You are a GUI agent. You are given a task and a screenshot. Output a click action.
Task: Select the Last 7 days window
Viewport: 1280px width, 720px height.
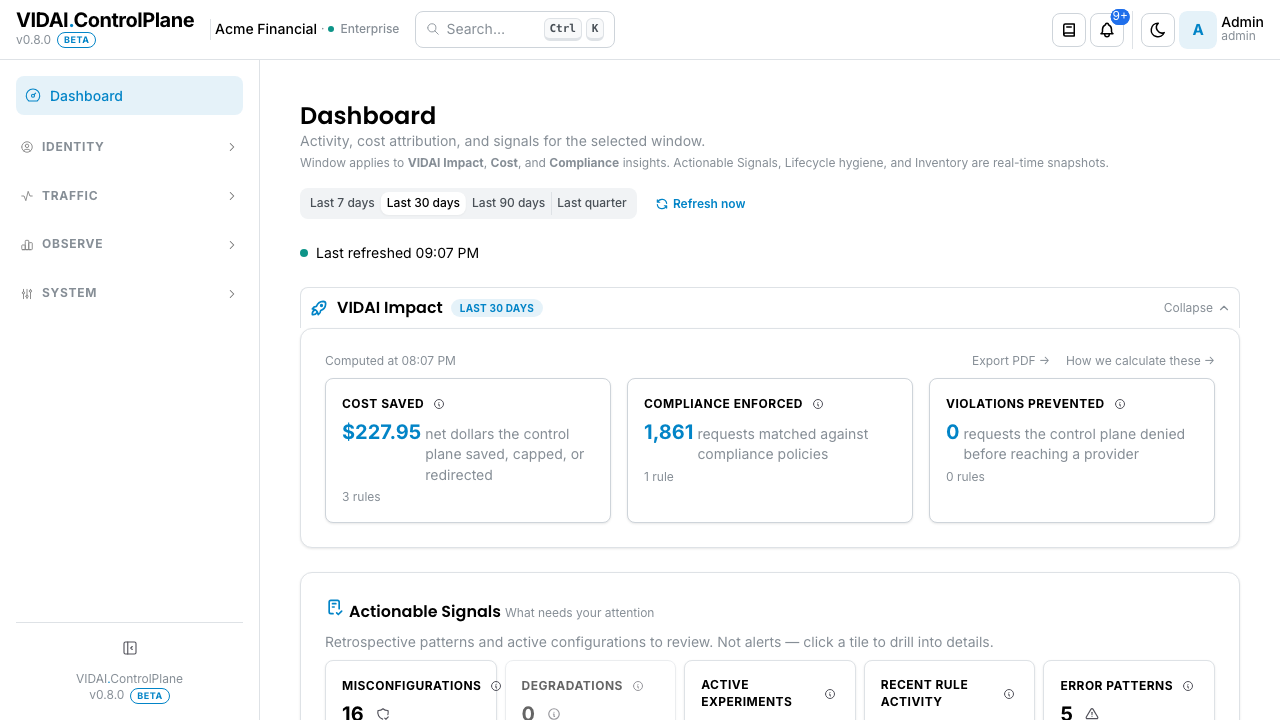coord(342,203)
